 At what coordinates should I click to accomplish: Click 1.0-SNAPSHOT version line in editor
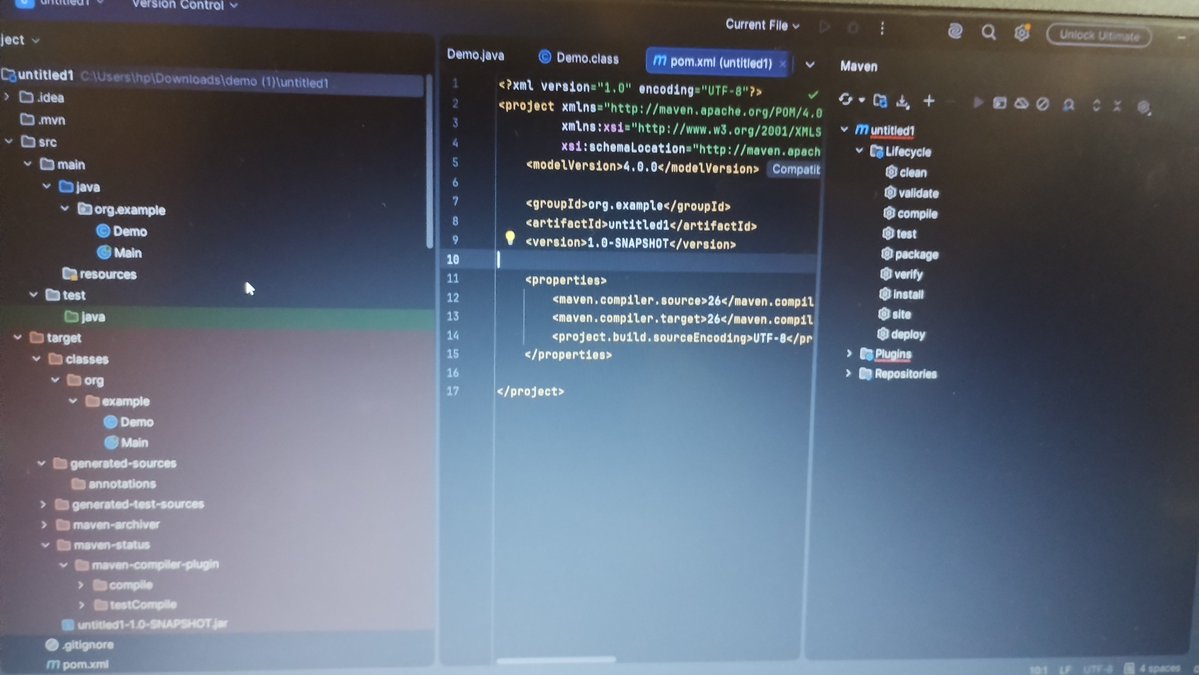coord(630,244)
